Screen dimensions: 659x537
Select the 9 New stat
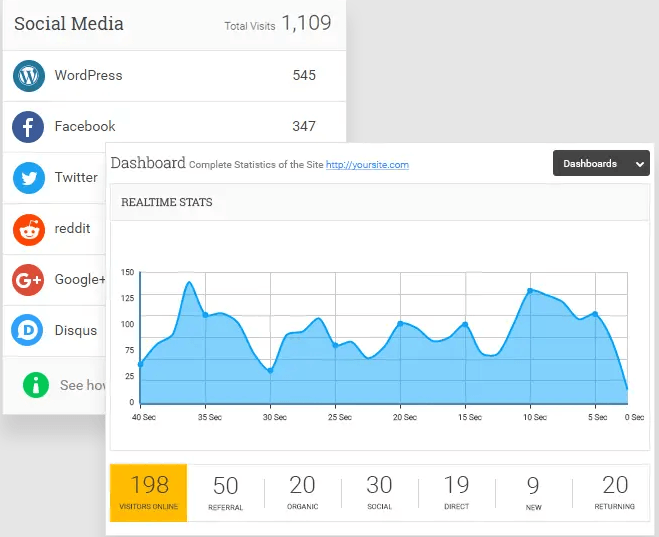(533, 492)
